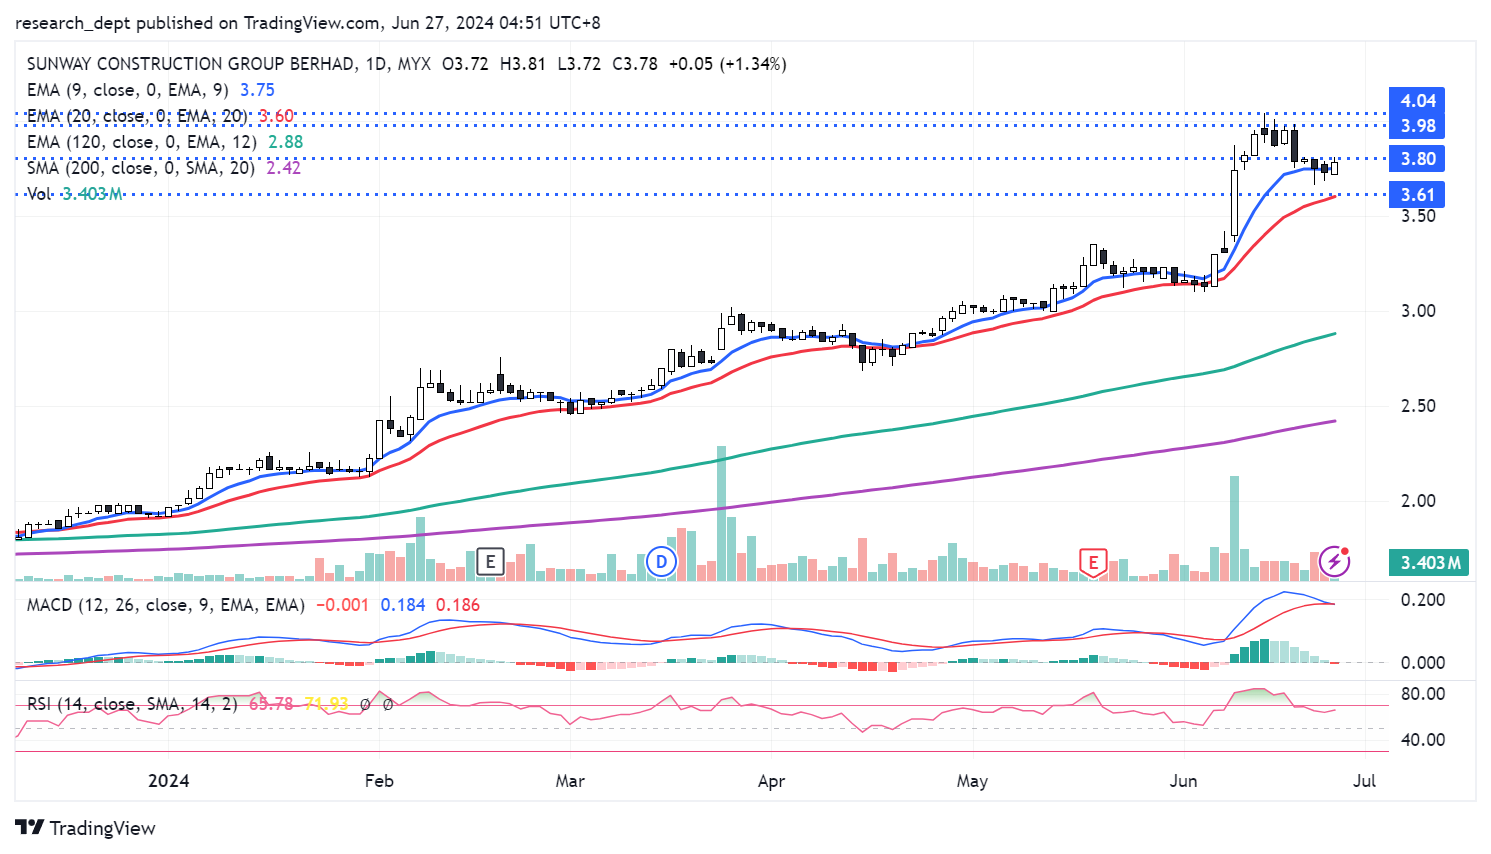Image resolution: width=1491 pixels, height=854 pixels.
Task: Click the red earnings E marker
Action: [x=1093, y=562]
